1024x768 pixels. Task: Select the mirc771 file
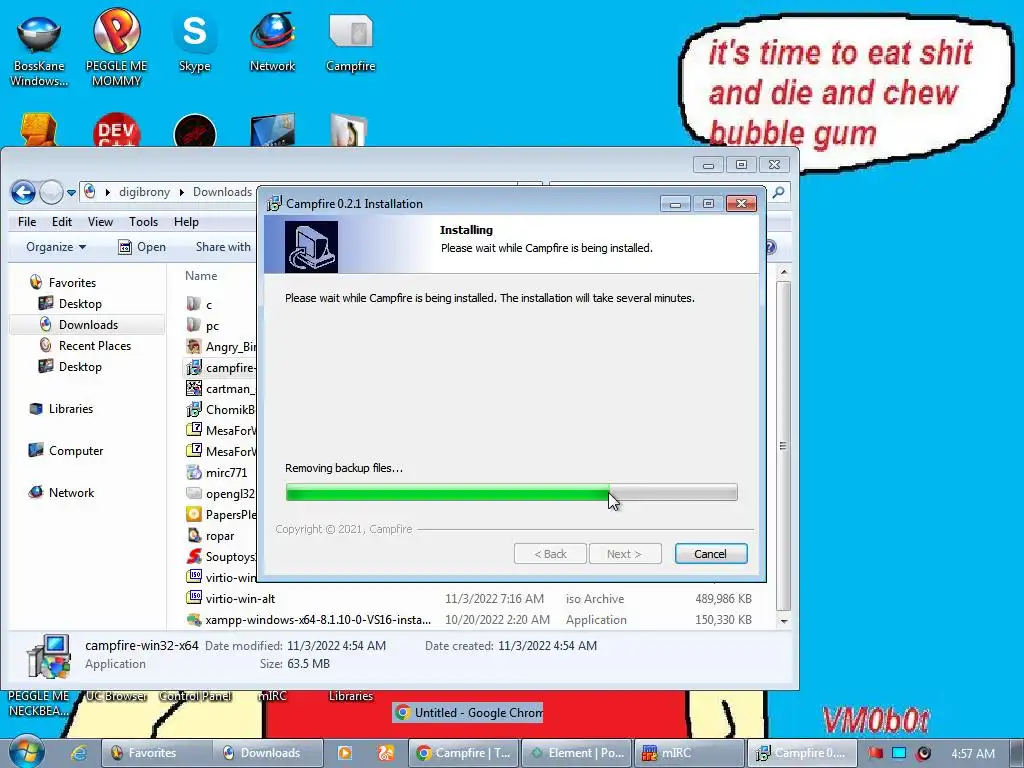tap(217, 472)
